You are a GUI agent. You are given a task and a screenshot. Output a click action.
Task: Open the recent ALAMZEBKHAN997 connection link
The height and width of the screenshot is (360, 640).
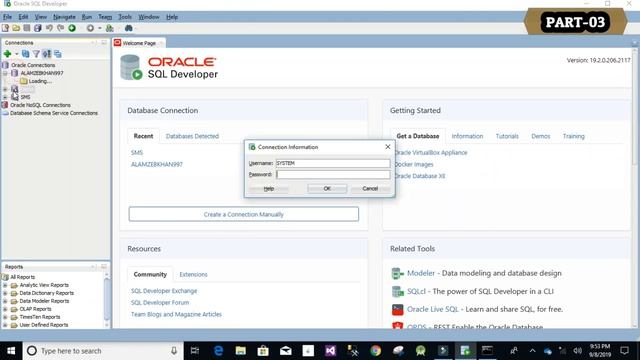(157, 164)
